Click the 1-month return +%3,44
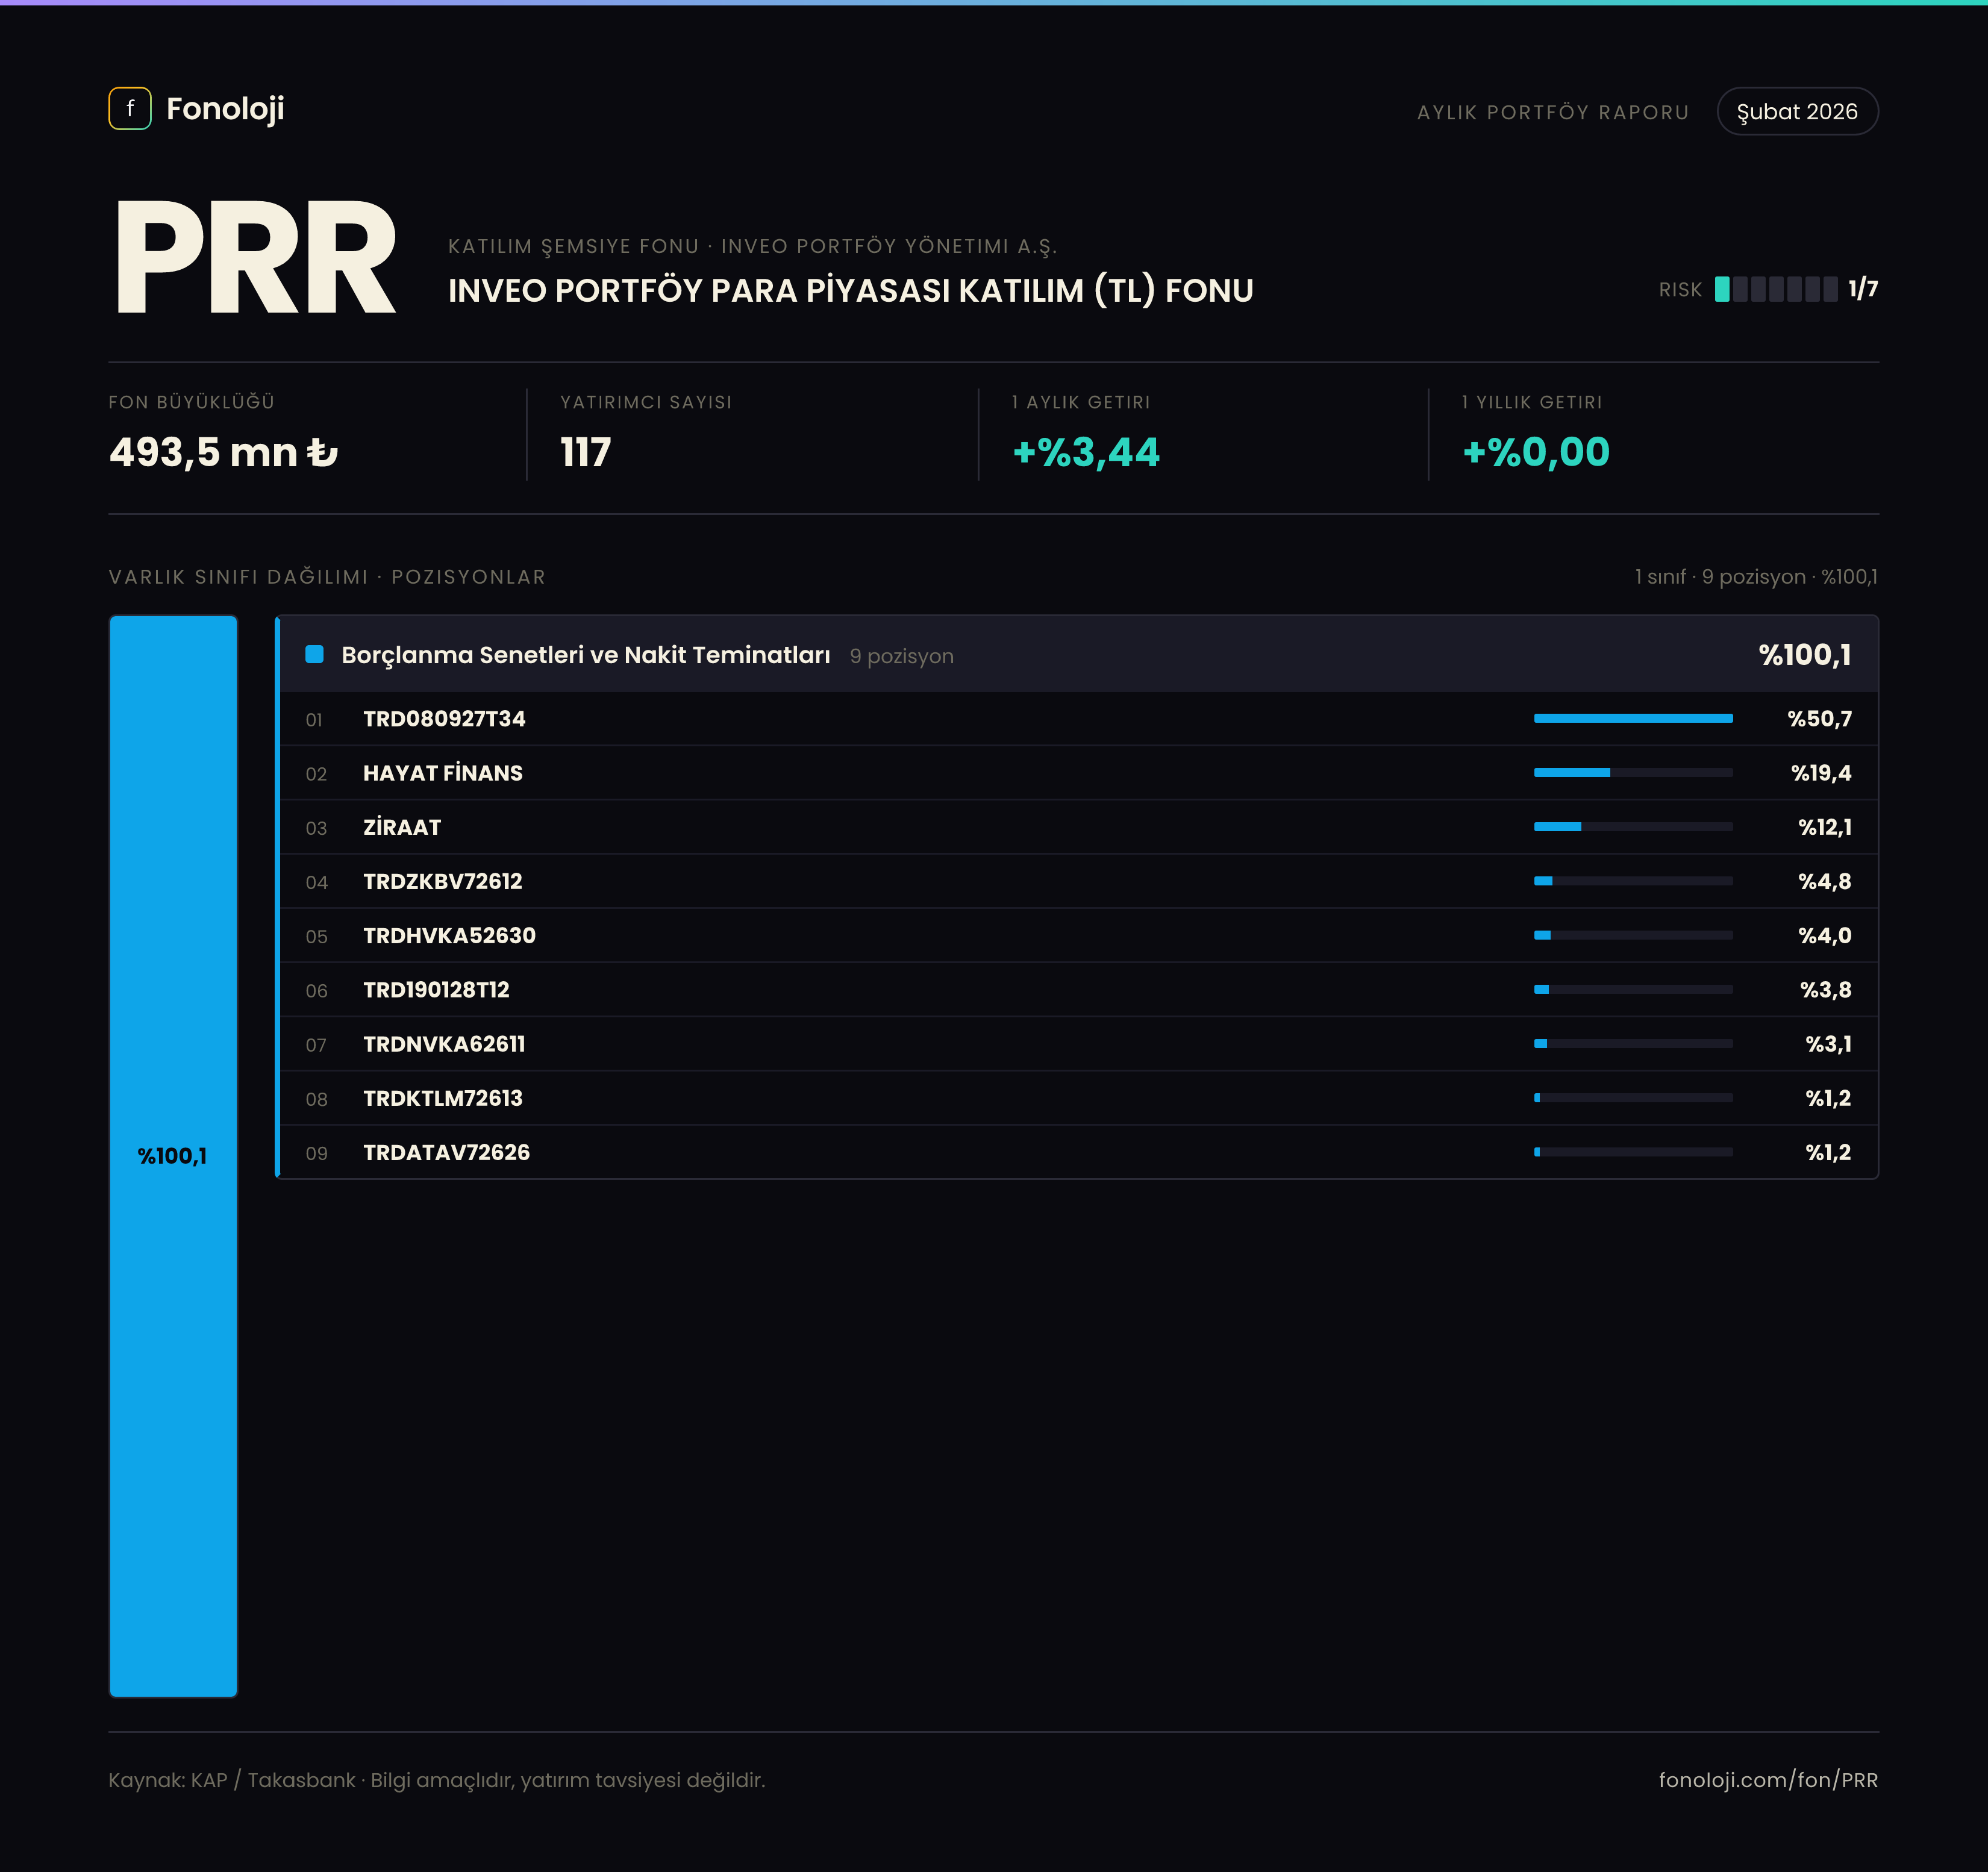Image resolution: width=1988 pixels, height=1872 pixels. (1086, 452)
